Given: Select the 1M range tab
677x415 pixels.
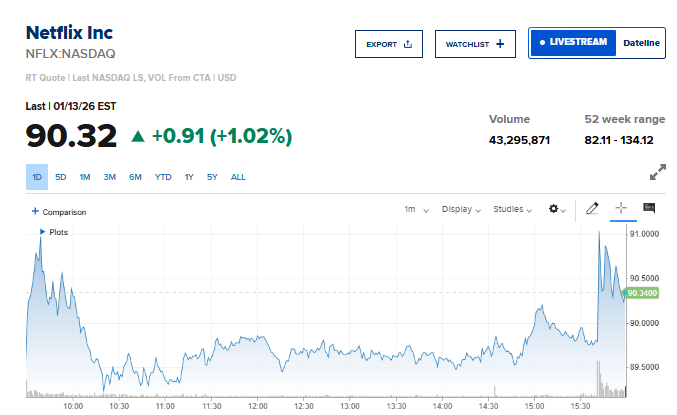Looking at the screenshot, I should coord(85,177).
